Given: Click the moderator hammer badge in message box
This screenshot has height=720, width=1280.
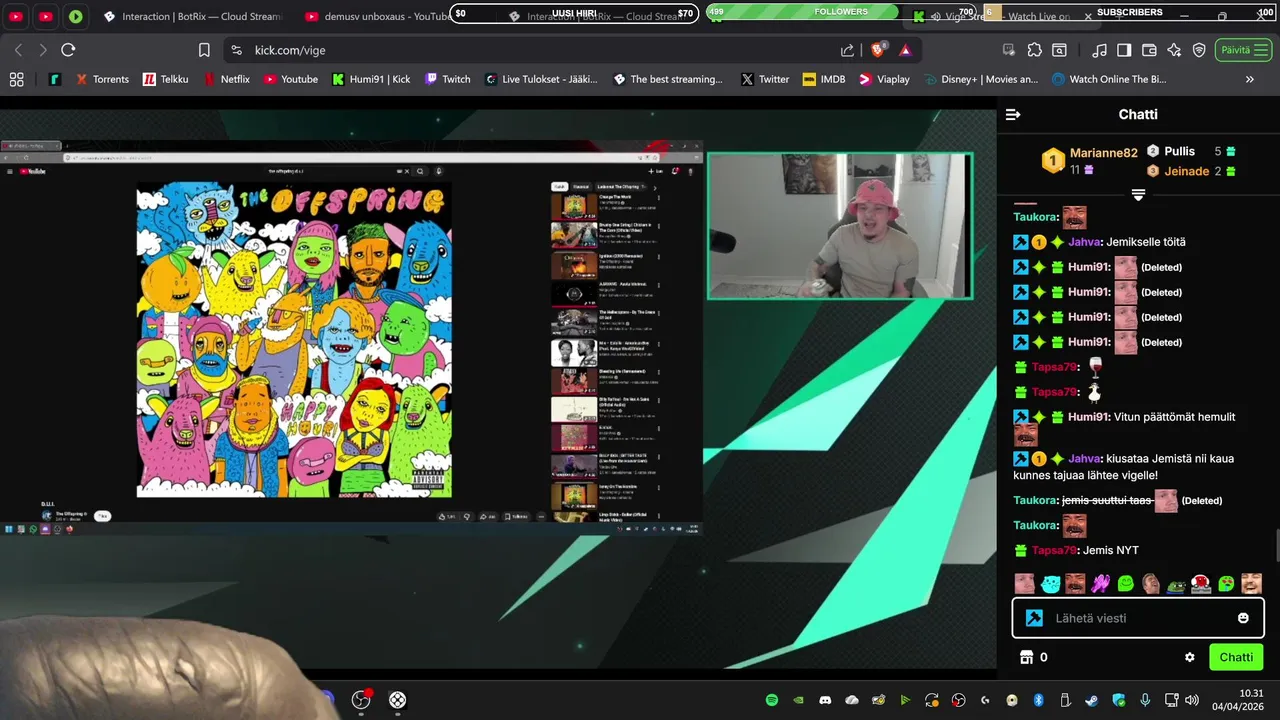Looking at the screenshot, I should (x=1034, y=618).
